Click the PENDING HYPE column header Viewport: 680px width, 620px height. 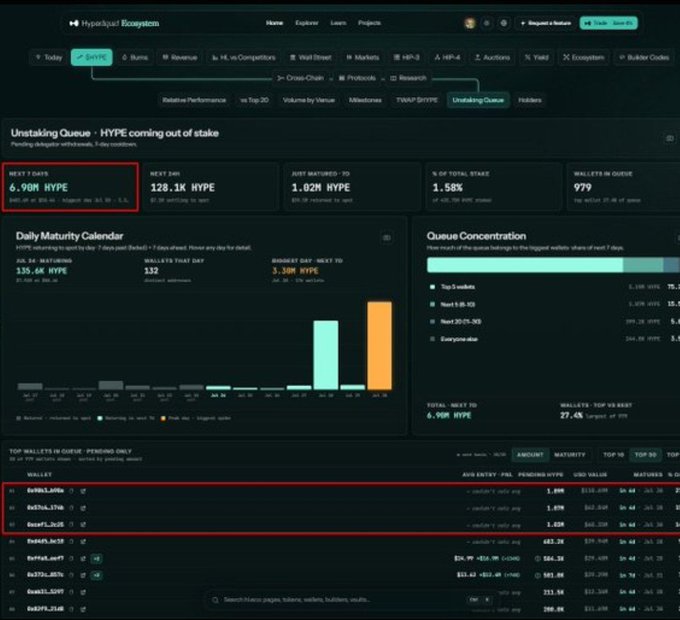coord(540,475)
